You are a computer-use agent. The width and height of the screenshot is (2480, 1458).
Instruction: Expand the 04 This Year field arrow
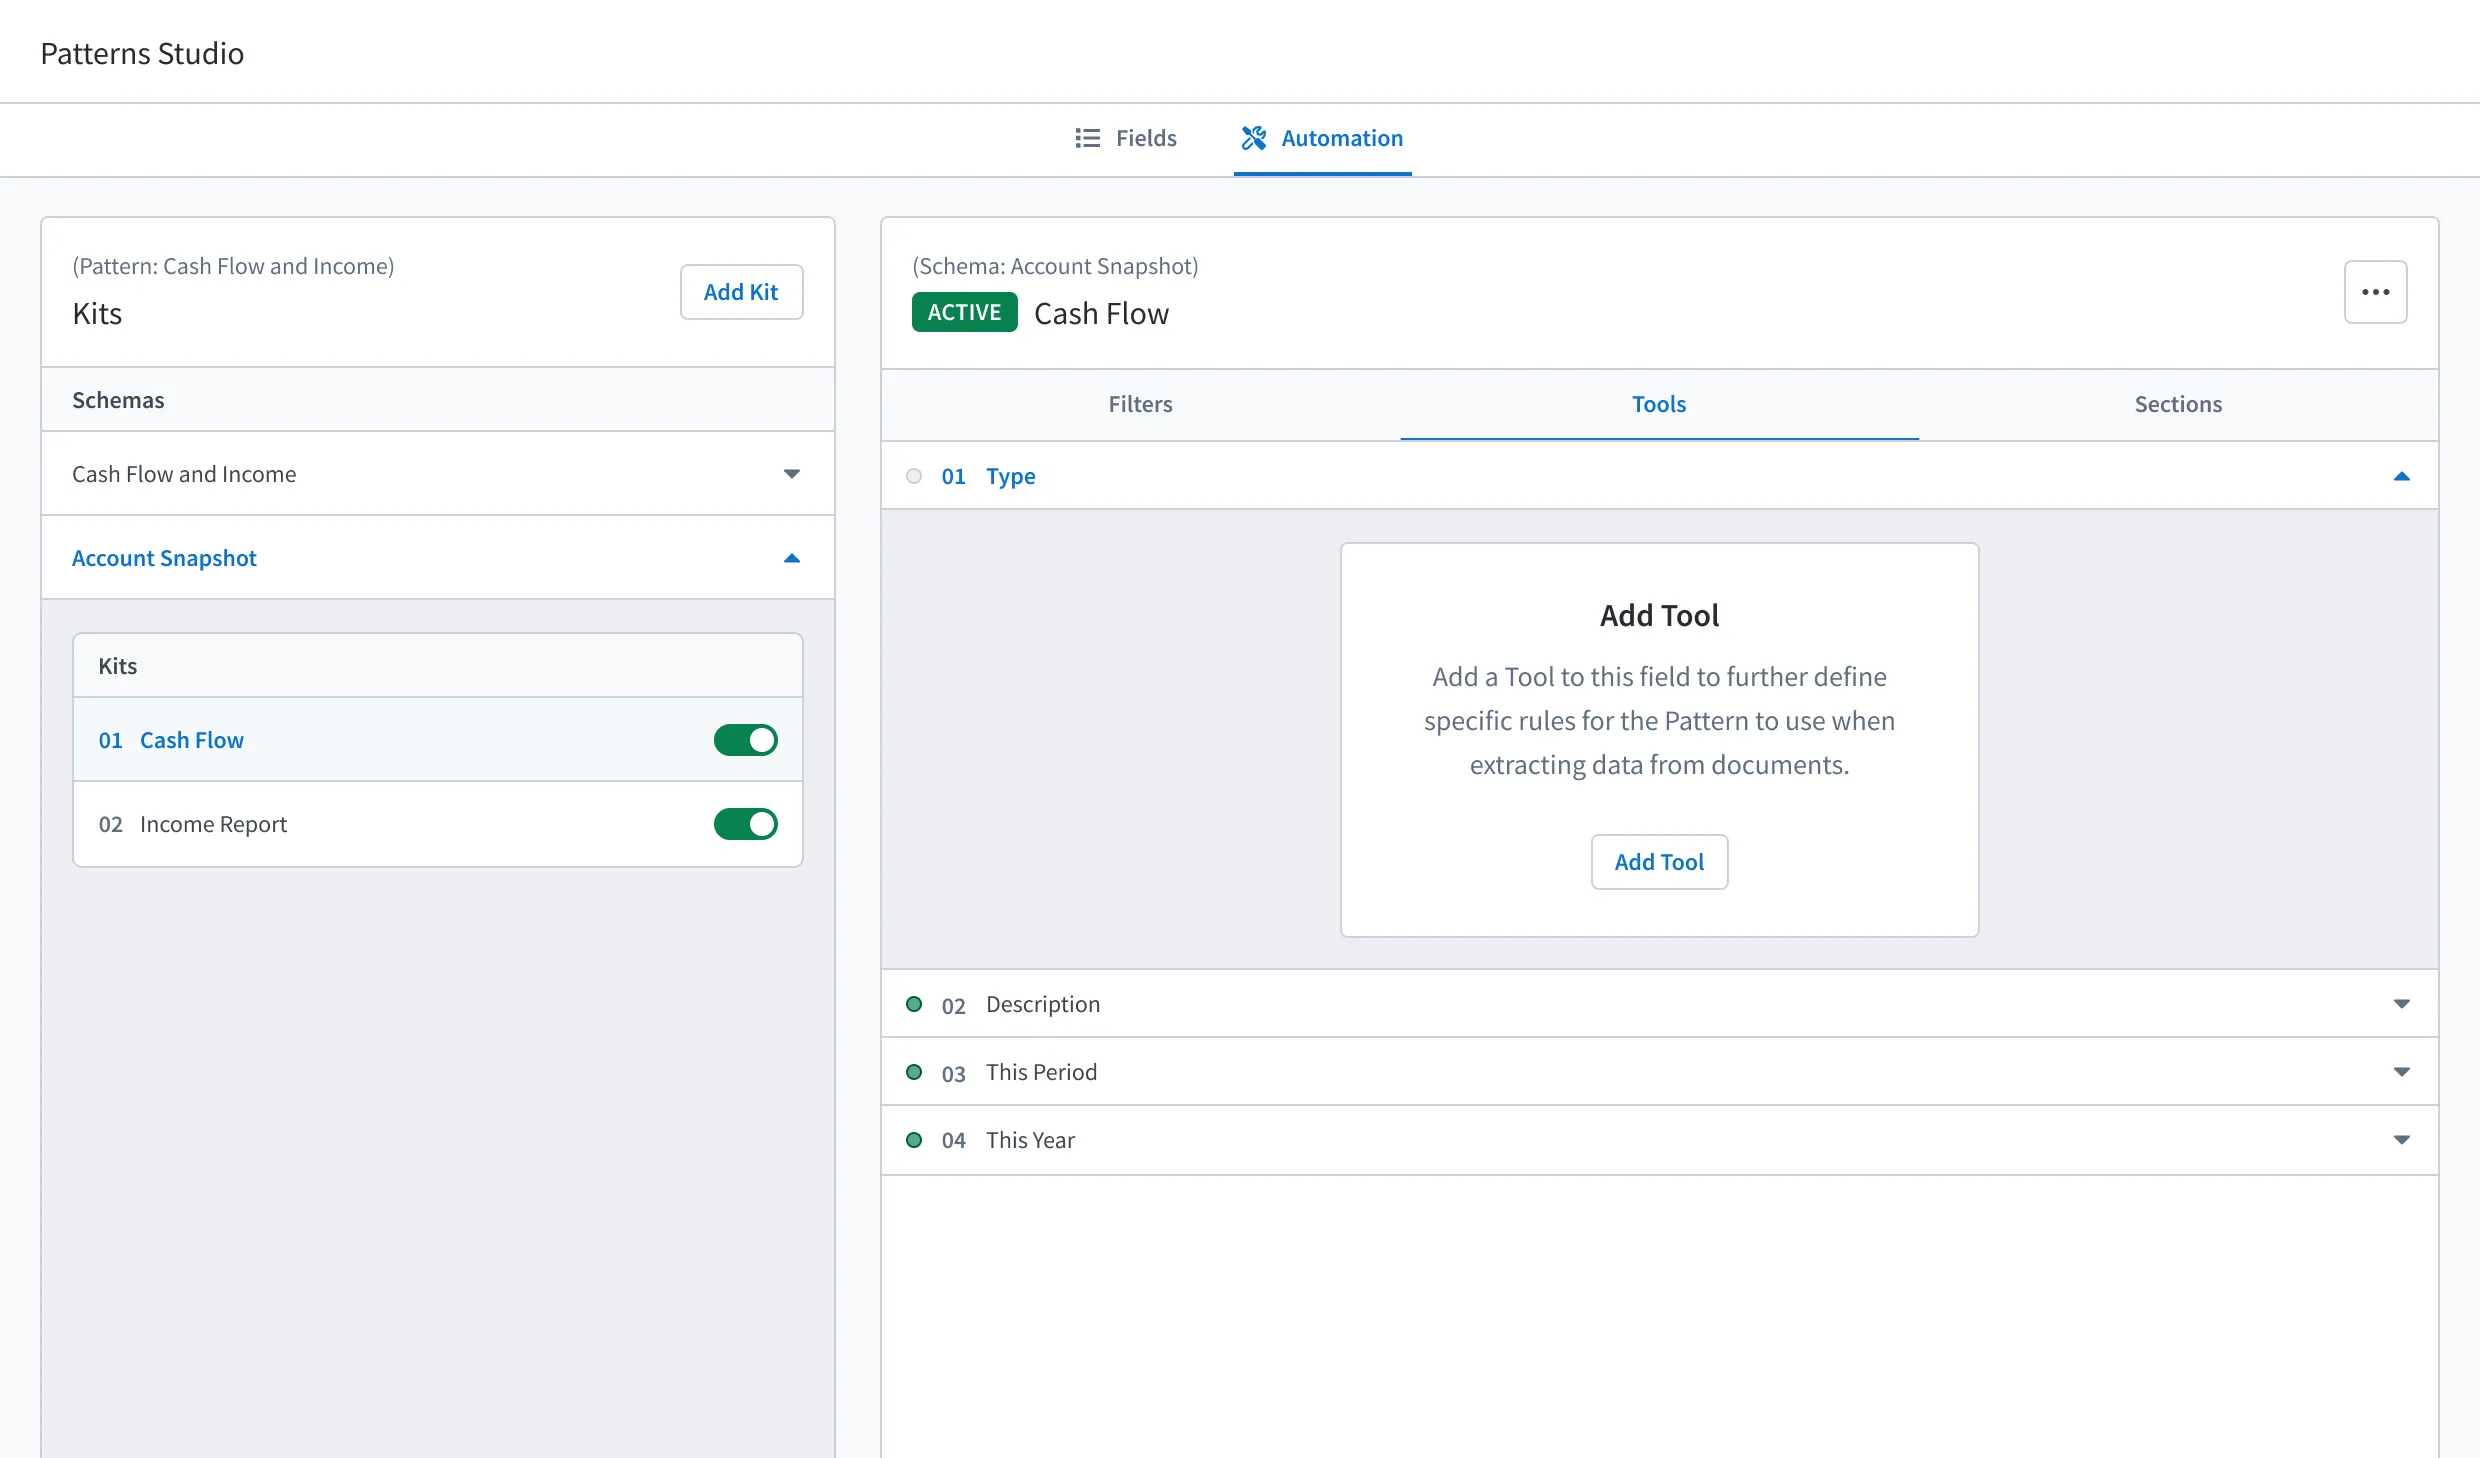coord(2401,1140)
